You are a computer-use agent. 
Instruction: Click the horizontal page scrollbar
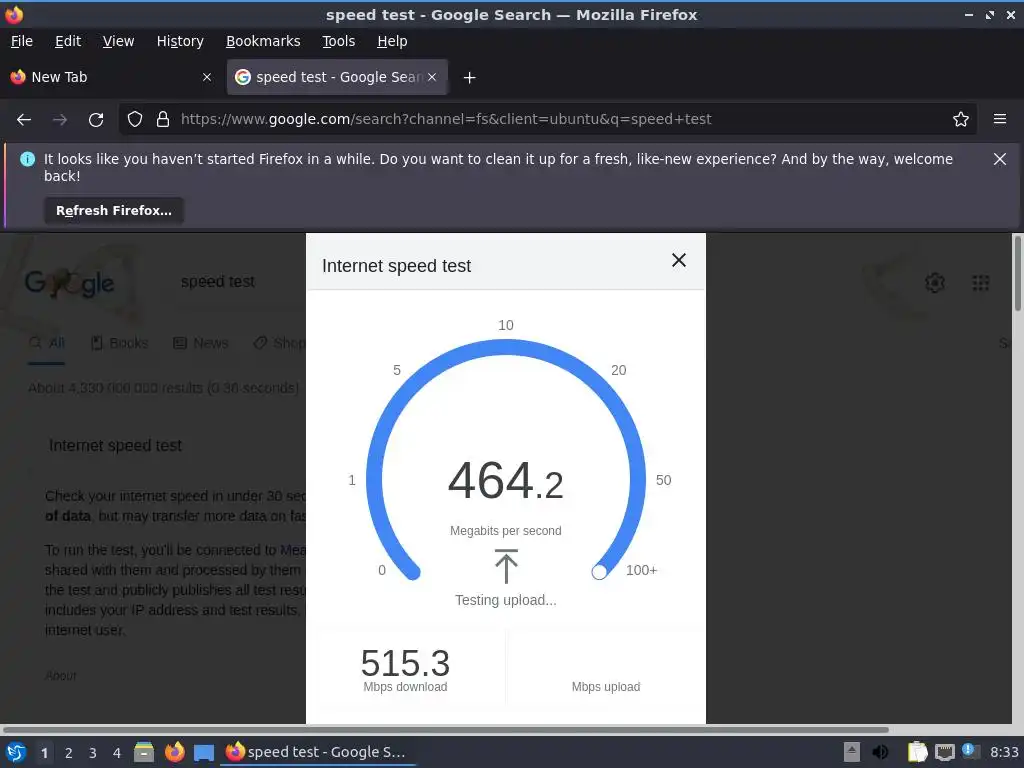(x=445, y=729)
